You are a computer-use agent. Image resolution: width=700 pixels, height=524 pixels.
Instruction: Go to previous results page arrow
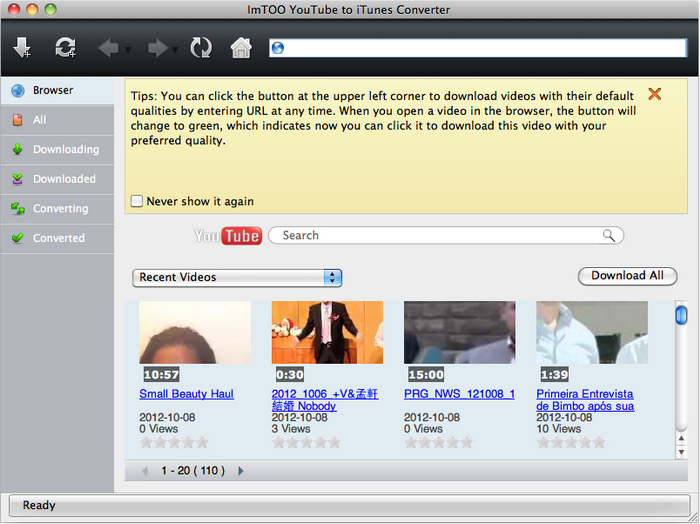(x=145, y=471)
